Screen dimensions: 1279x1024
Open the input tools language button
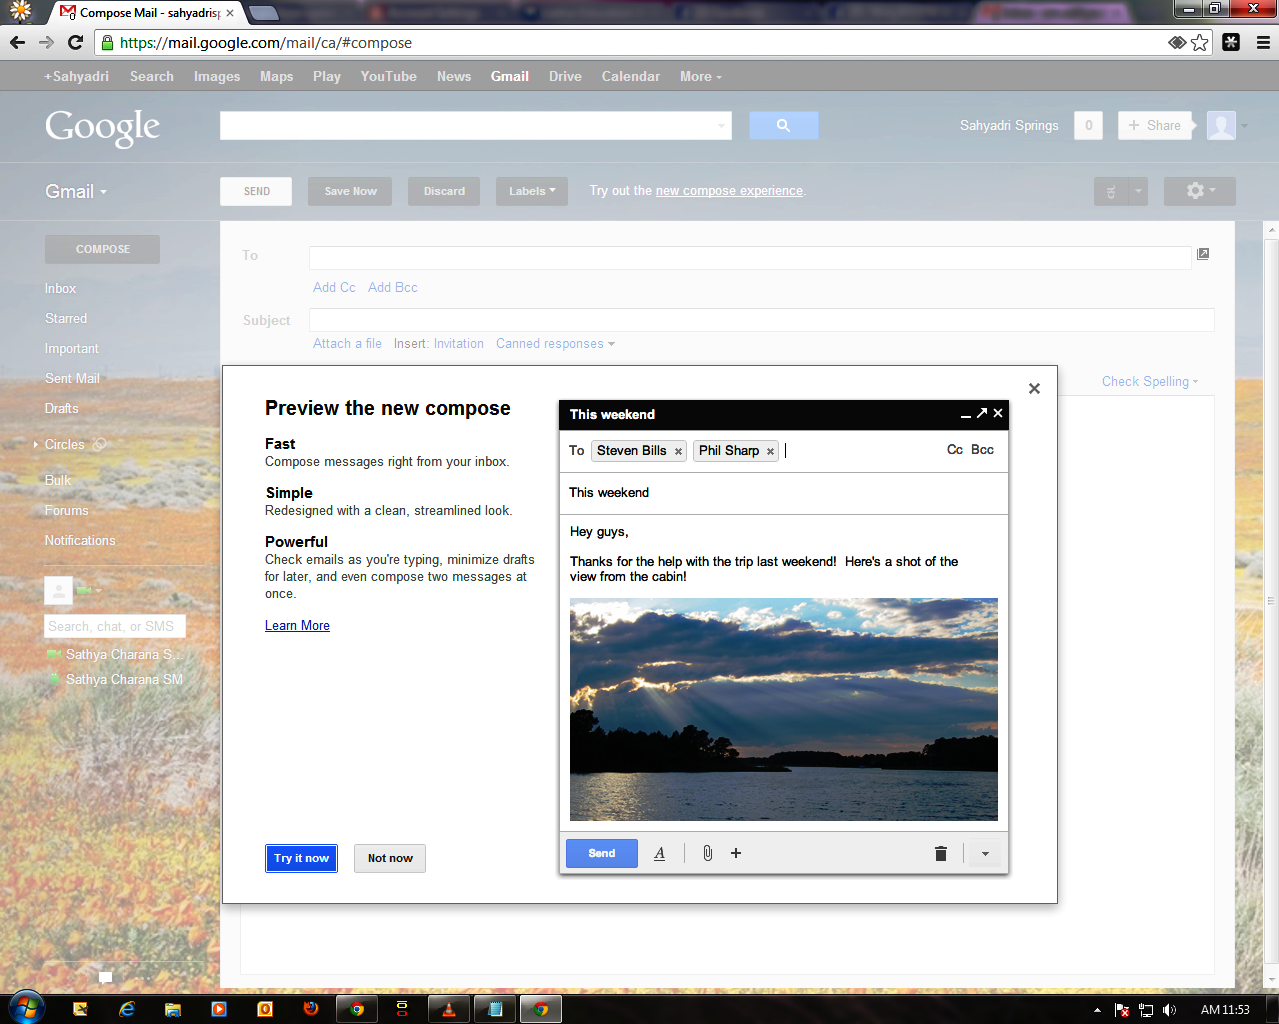point(1111,191)
